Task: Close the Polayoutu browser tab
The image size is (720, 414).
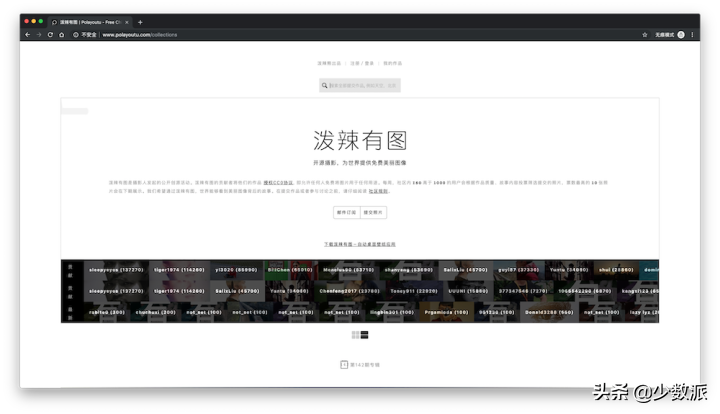Action: point(127,22)
